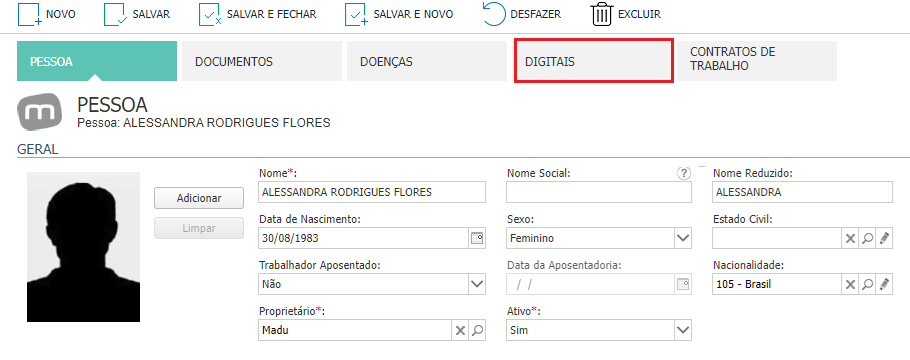Click into the Nome Reduzido field

coord(803,192)
